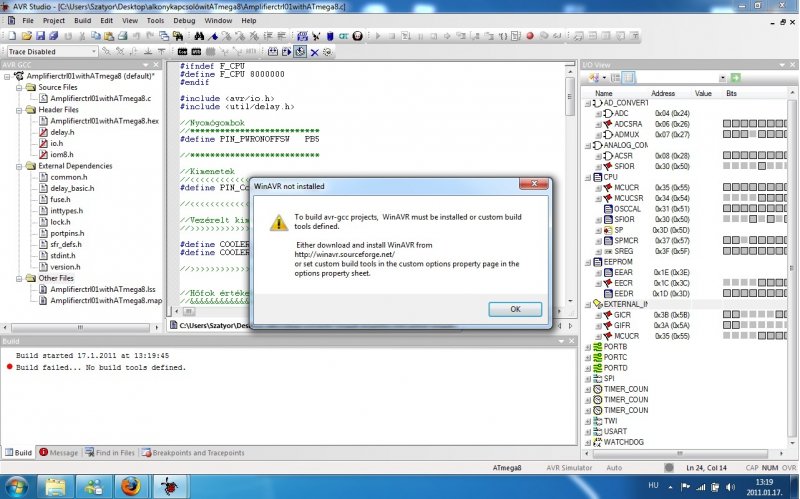The image size is (800, 499).
Task: Click the Windows Start orb
Action: (x=16, y=486)
